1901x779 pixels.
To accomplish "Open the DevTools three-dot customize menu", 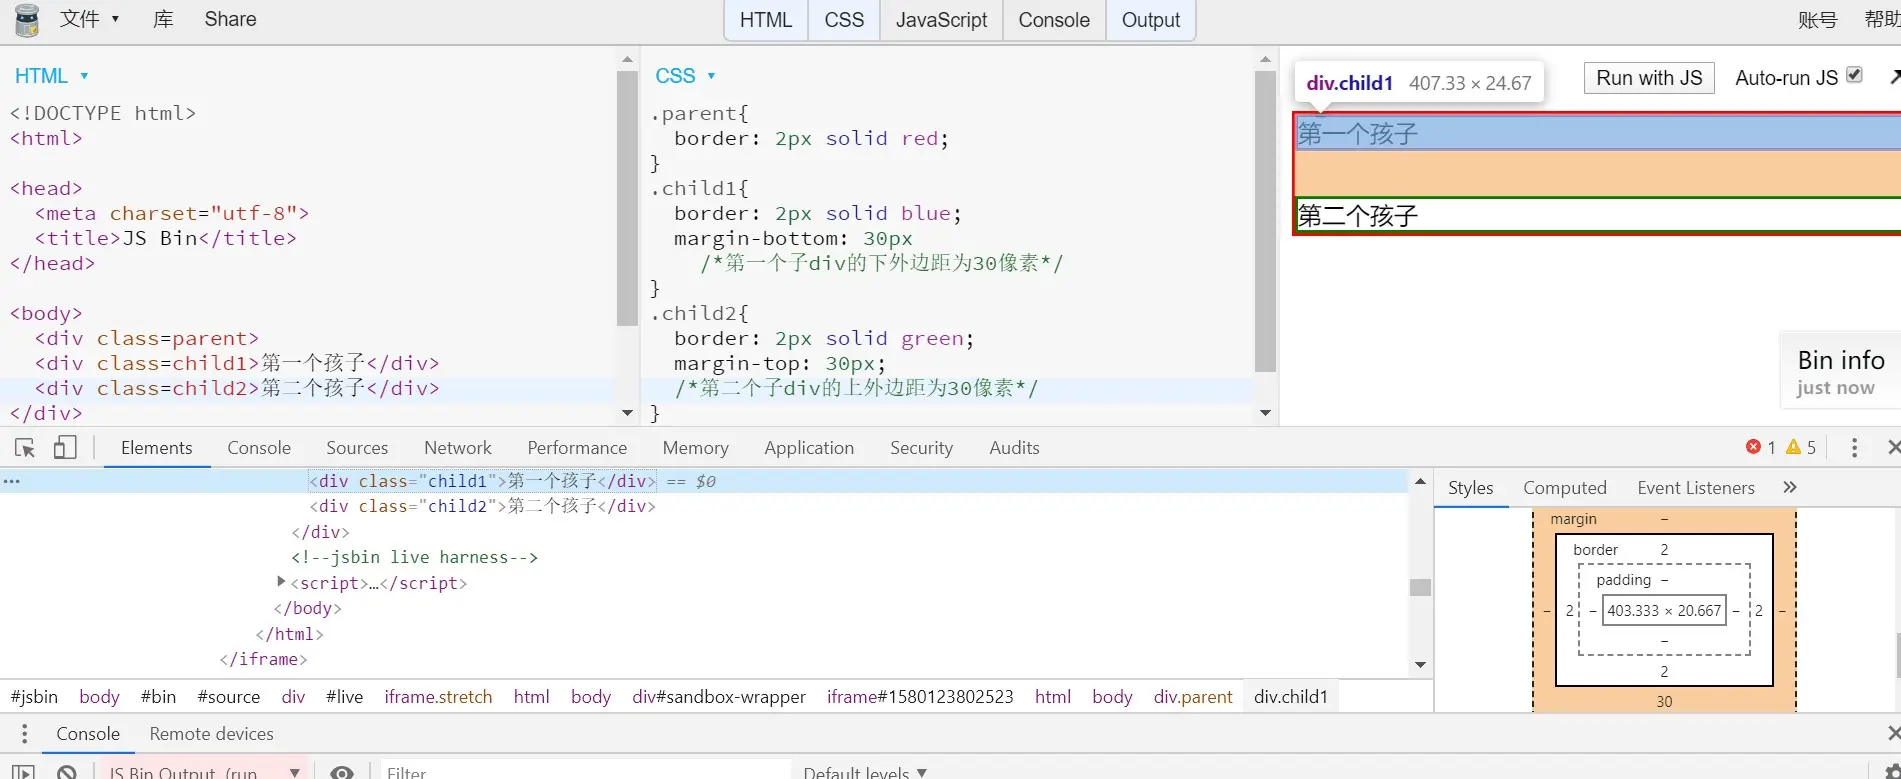I will tap(1854, 448).
